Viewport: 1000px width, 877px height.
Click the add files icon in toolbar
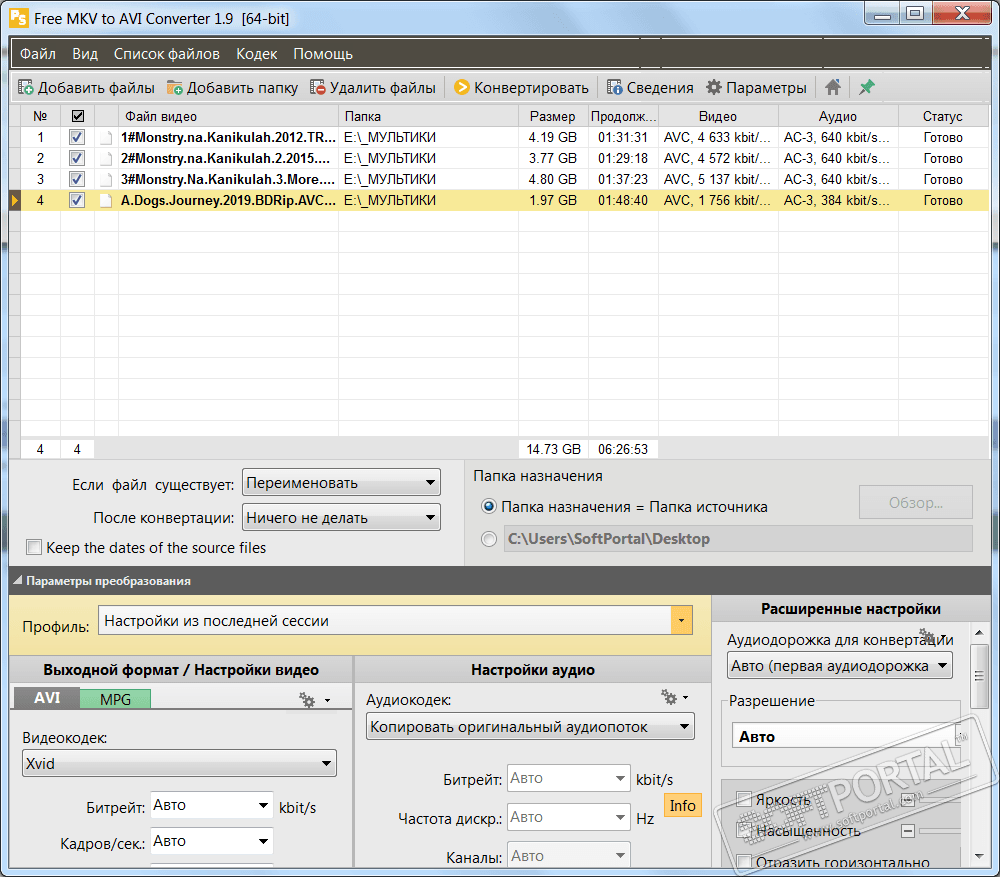pos(26,87)
